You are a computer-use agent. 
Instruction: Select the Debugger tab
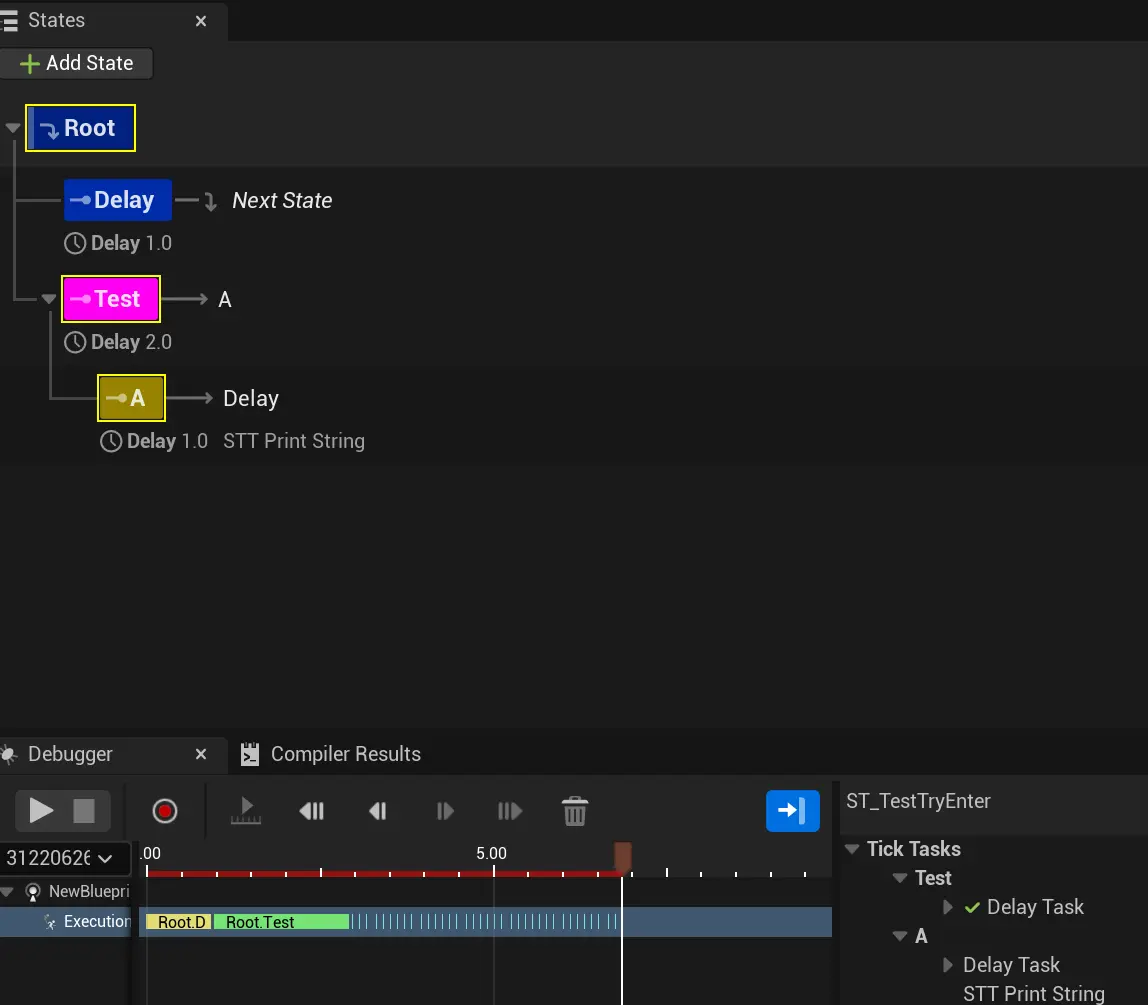tap(70, 754)
